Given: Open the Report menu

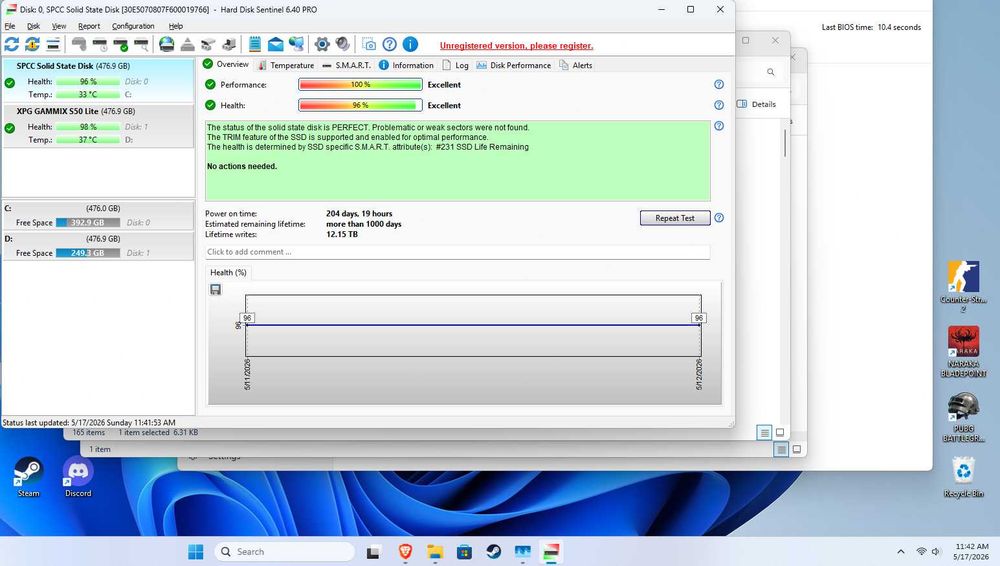Looking at the screenshot, I should [89, 26].
